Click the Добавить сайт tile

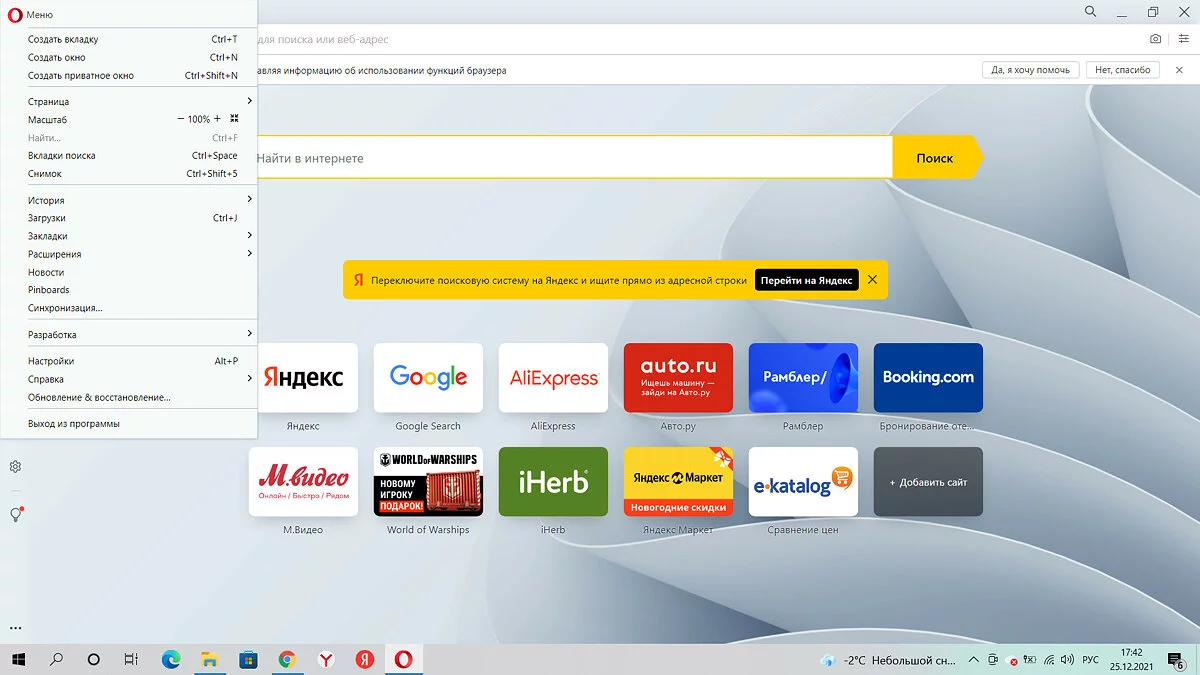click(928, 481)
